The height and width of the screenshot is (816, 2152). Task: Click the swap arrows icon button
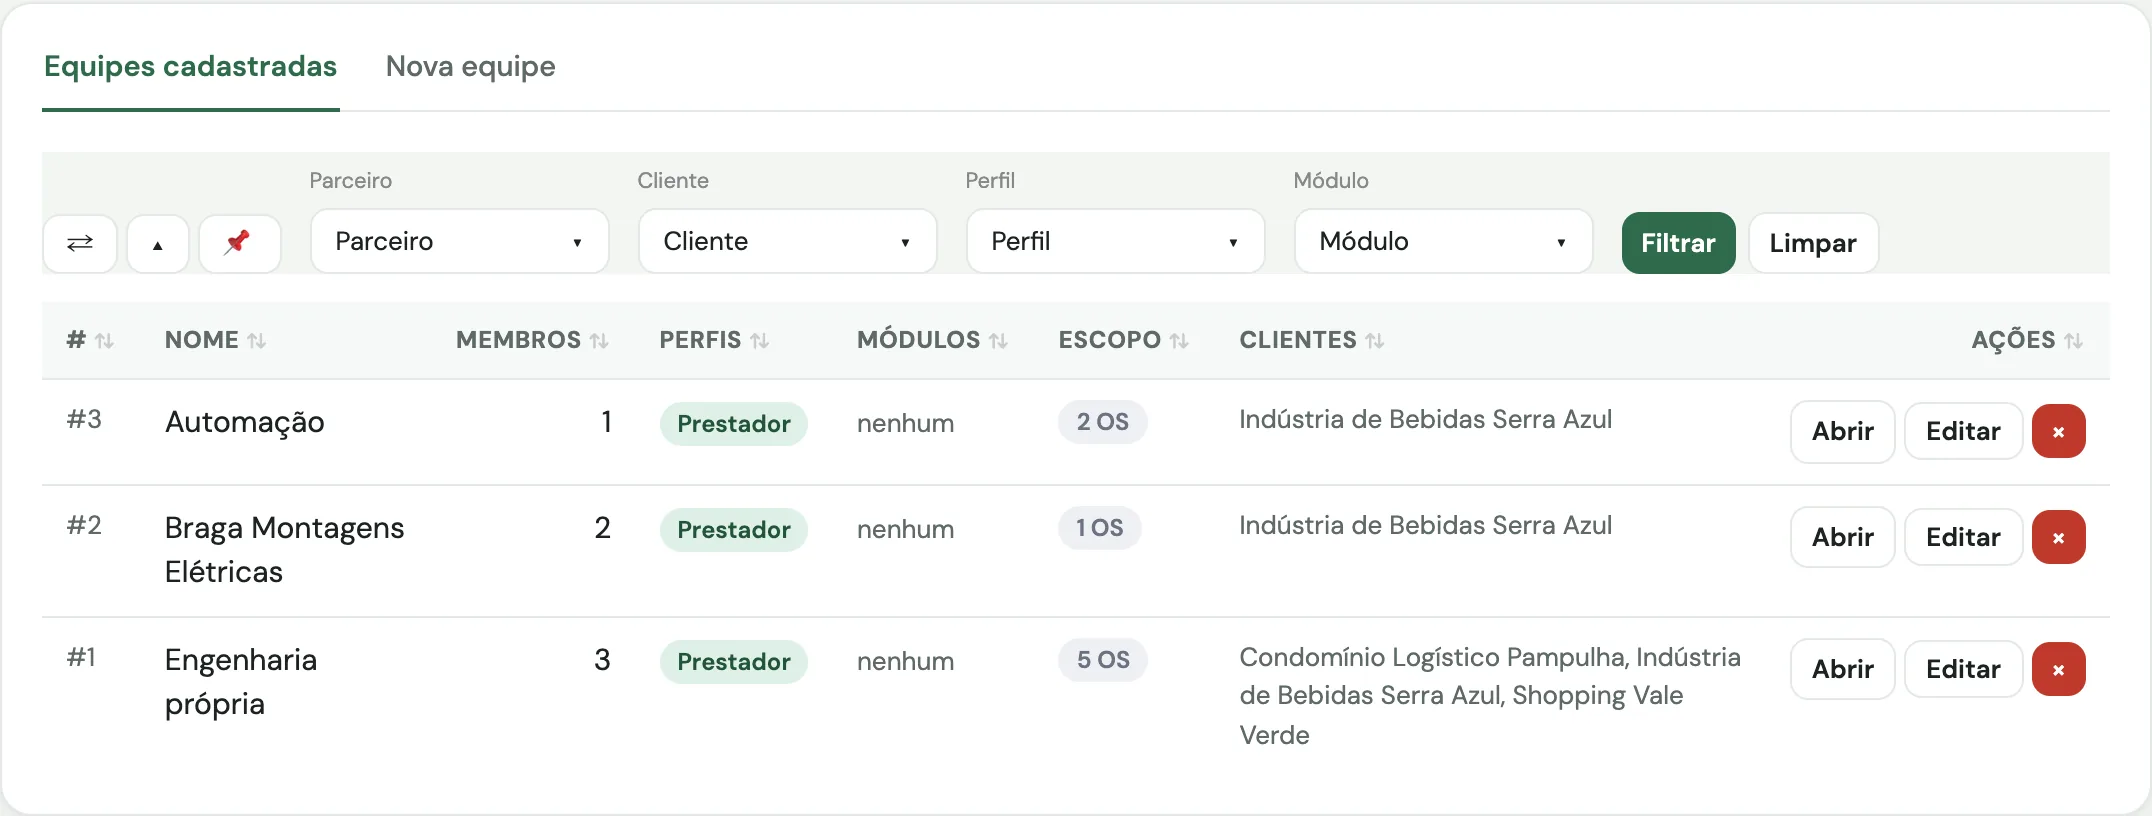click(x=80, y=243)
